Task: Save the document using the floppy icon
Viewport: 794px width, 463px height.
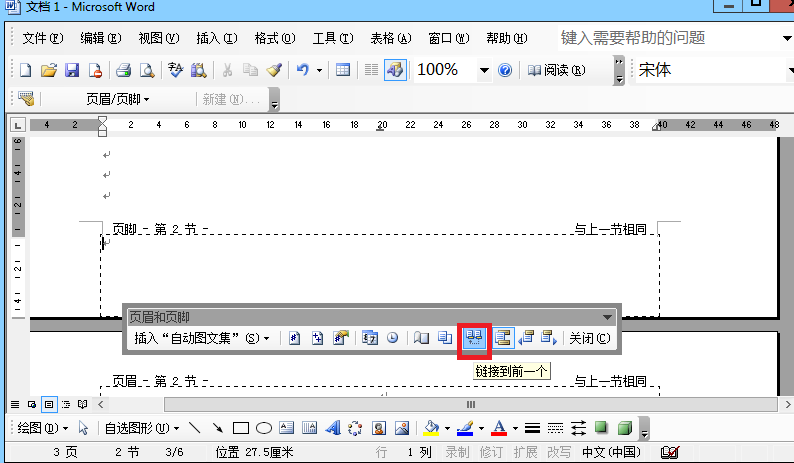Action: pos(72,70)
